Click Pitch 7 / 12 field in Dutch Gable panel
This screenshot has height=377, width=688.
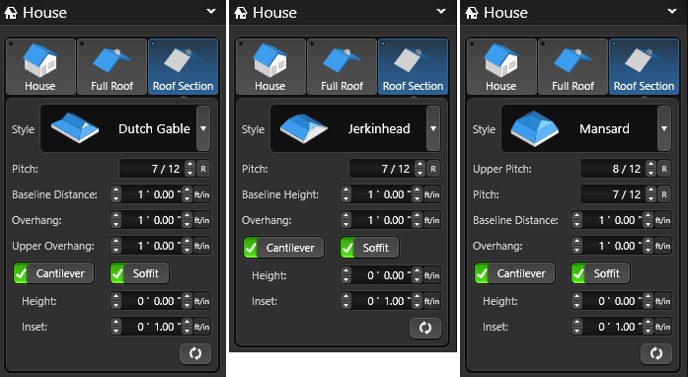pyautogui.click(x=152, y=169)
